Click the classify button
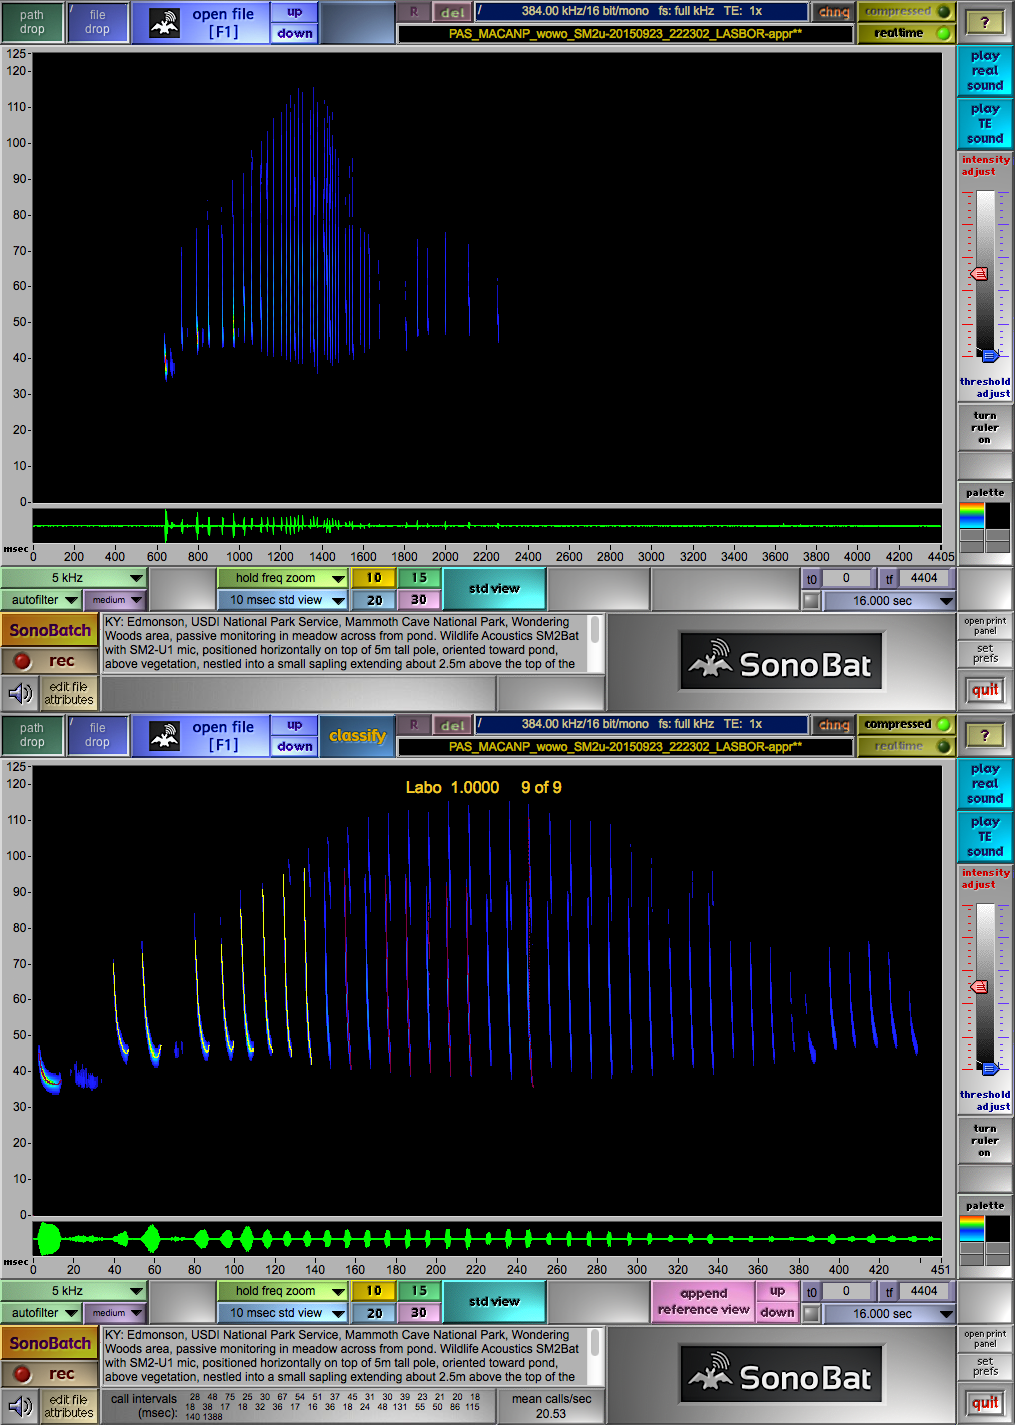 357,736
